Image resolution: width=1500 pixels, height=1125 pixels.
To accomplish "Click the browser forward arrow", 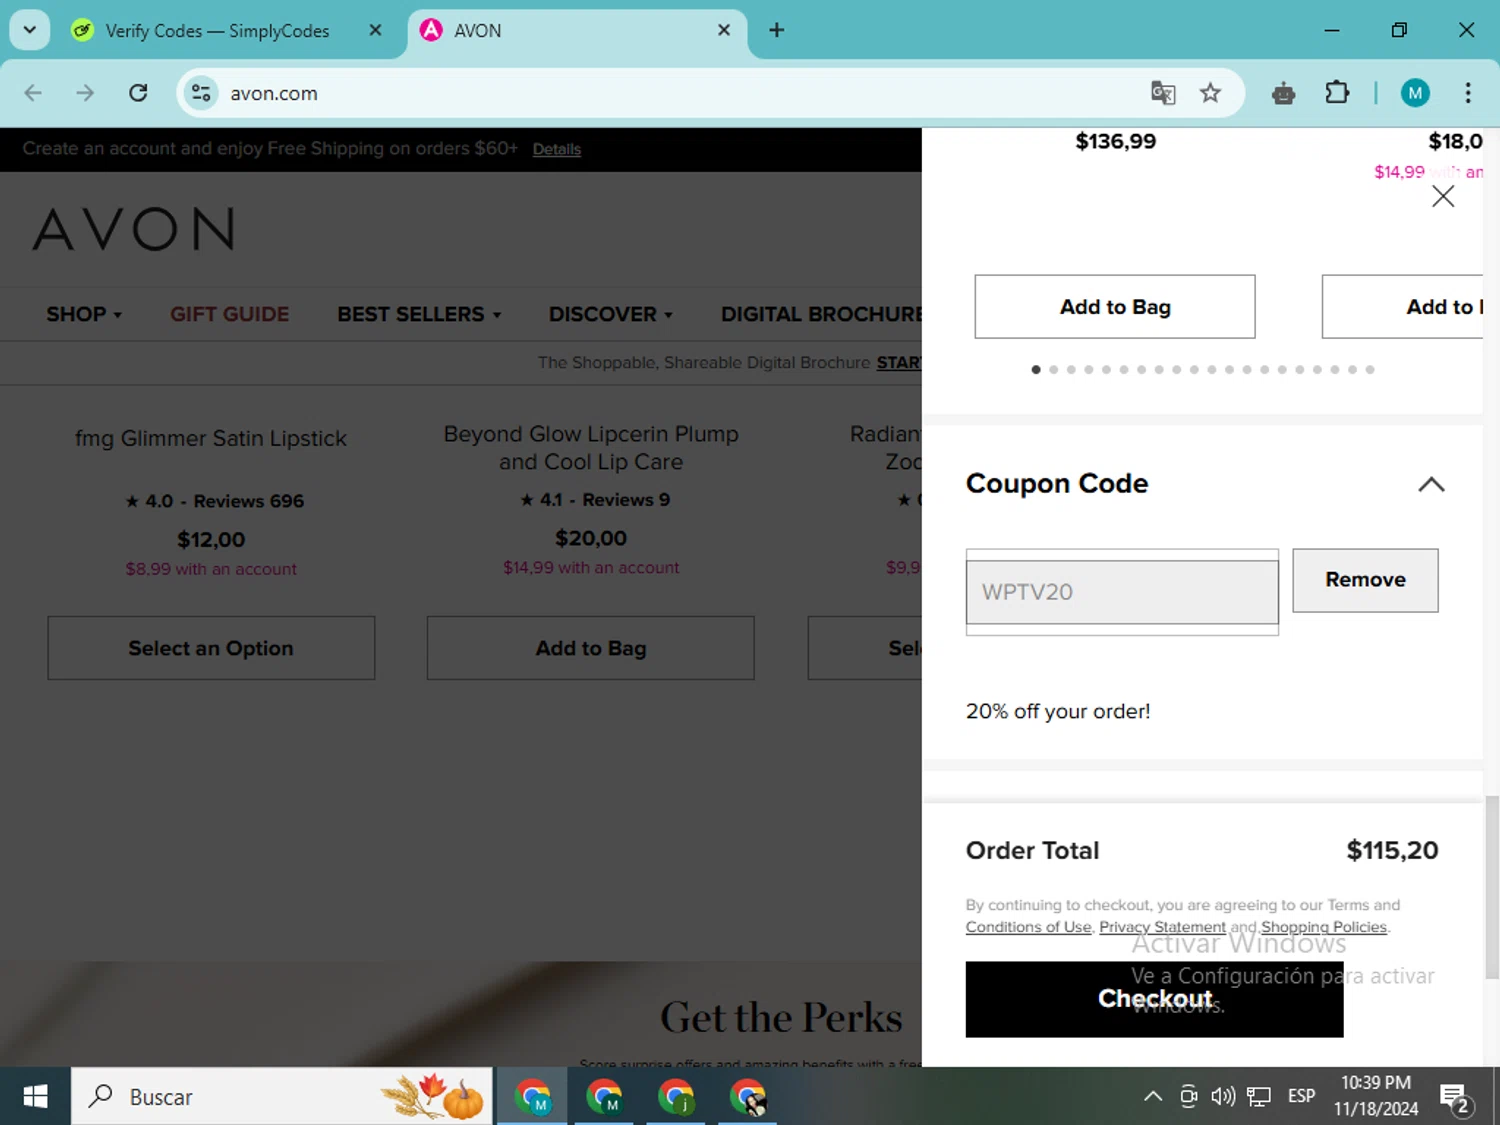I will pos(85,93).
